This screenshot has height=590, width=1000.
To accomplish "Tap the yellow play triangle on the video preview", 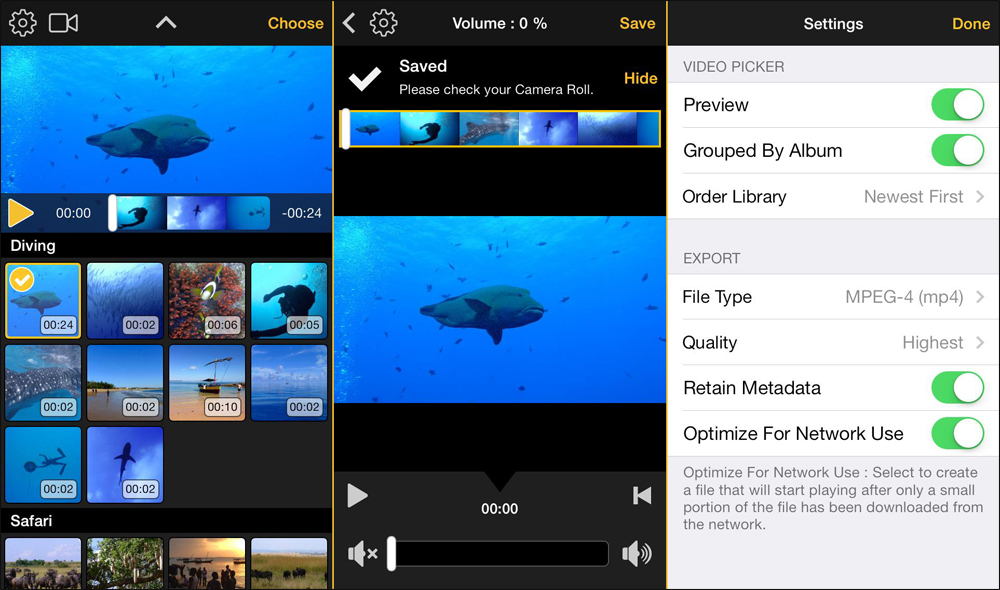I will coord(18,212).
